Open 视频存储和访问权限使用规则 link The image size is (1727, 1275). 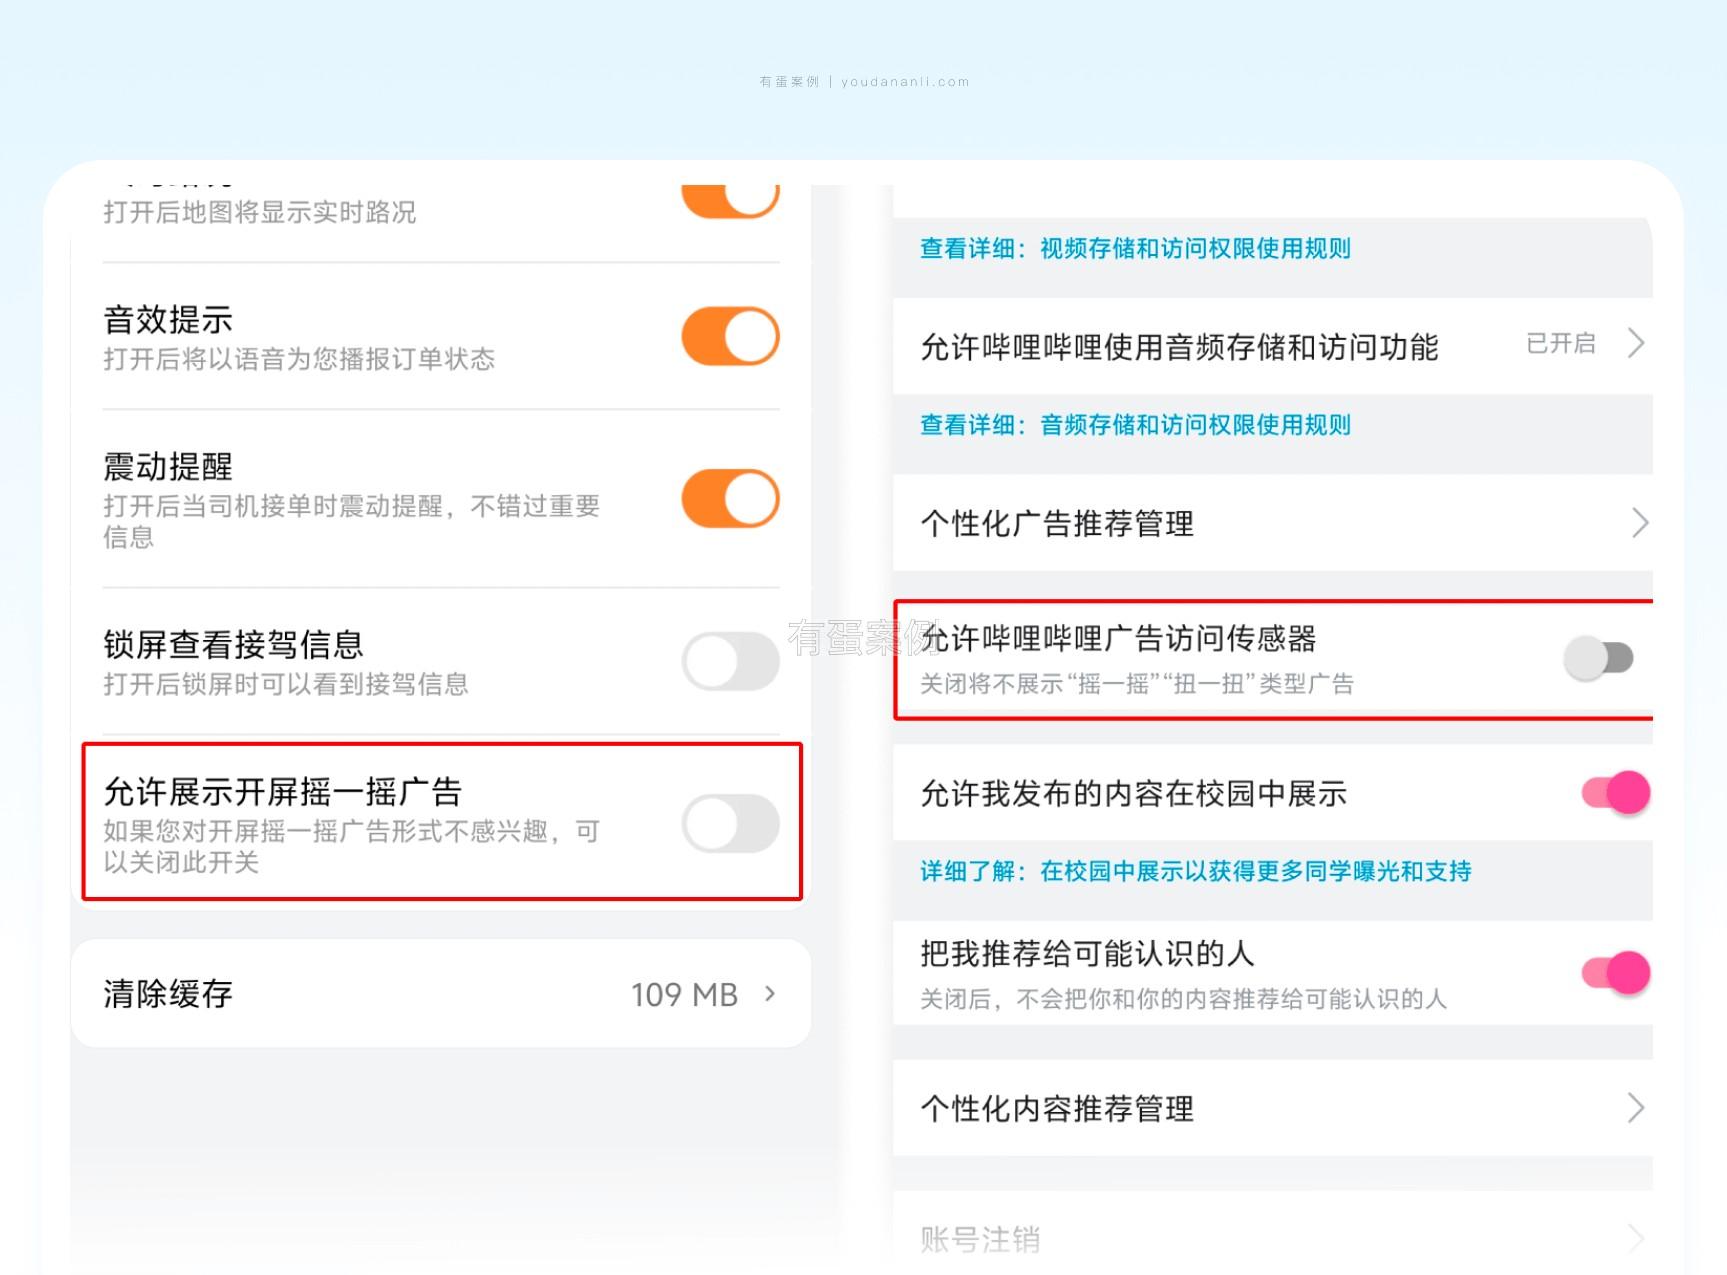coord(1195,249)
